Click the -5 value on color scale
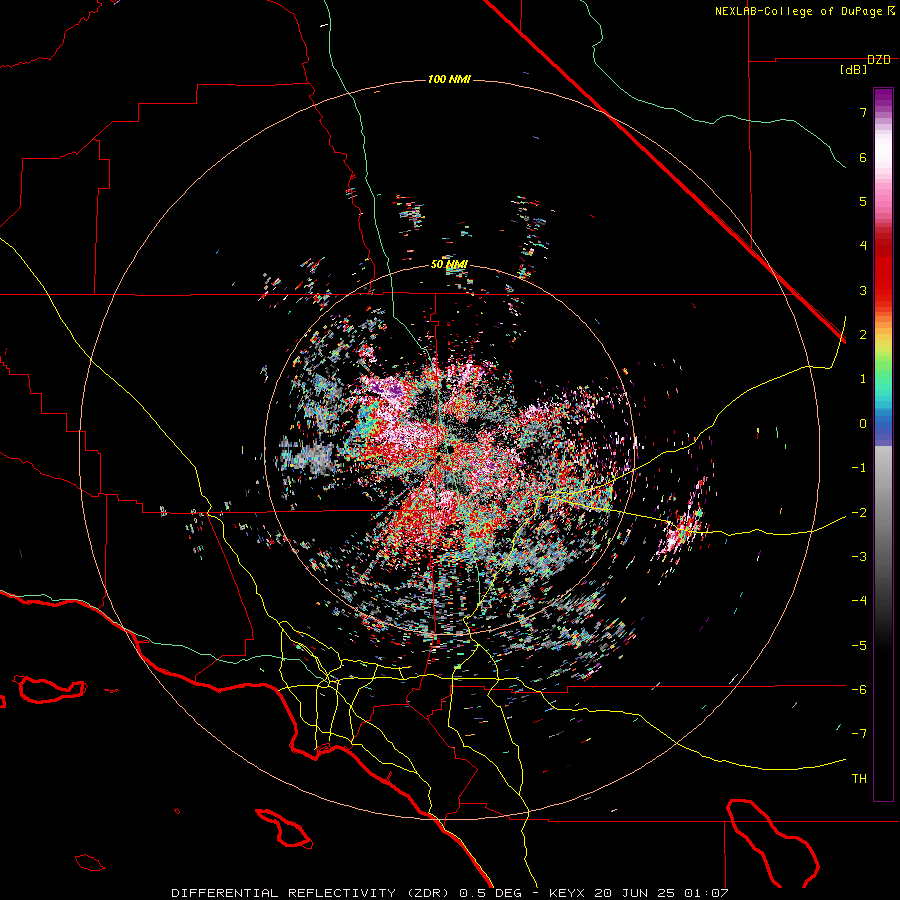Viewport: 900px width, 900px height. 859,645
